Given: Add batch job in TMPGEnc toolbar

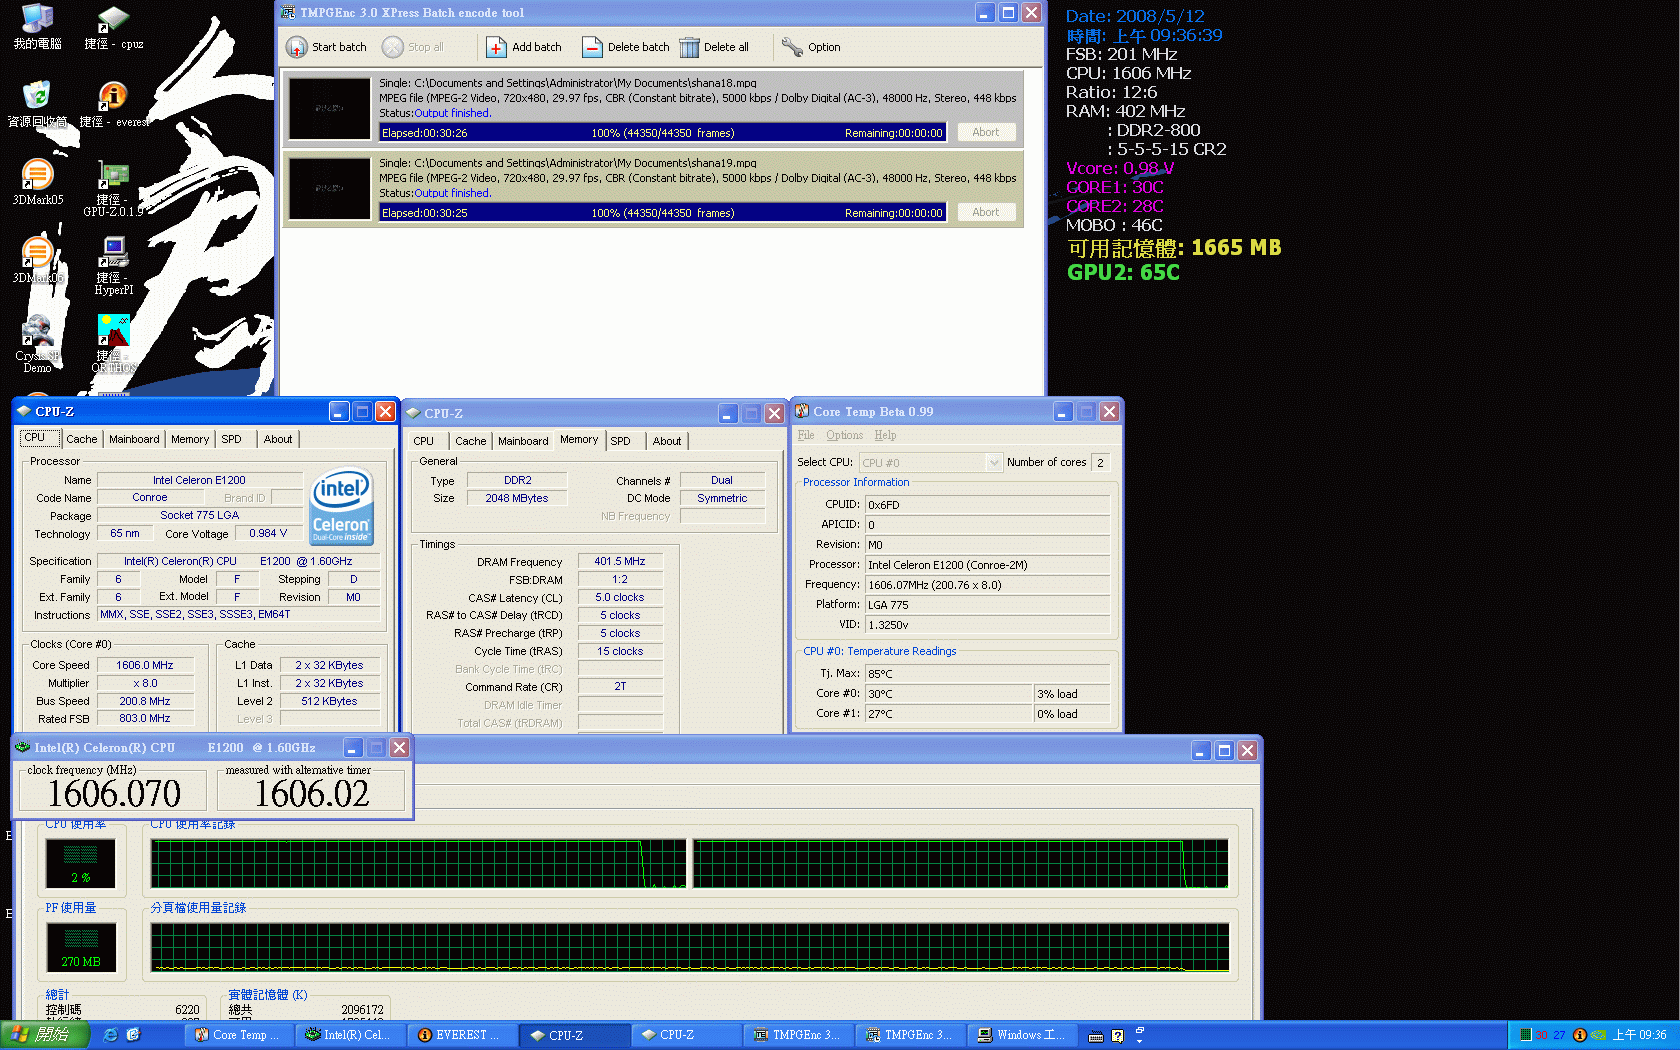Looking at the screenshot, I should pyautogui.click(x=524, y=47).
